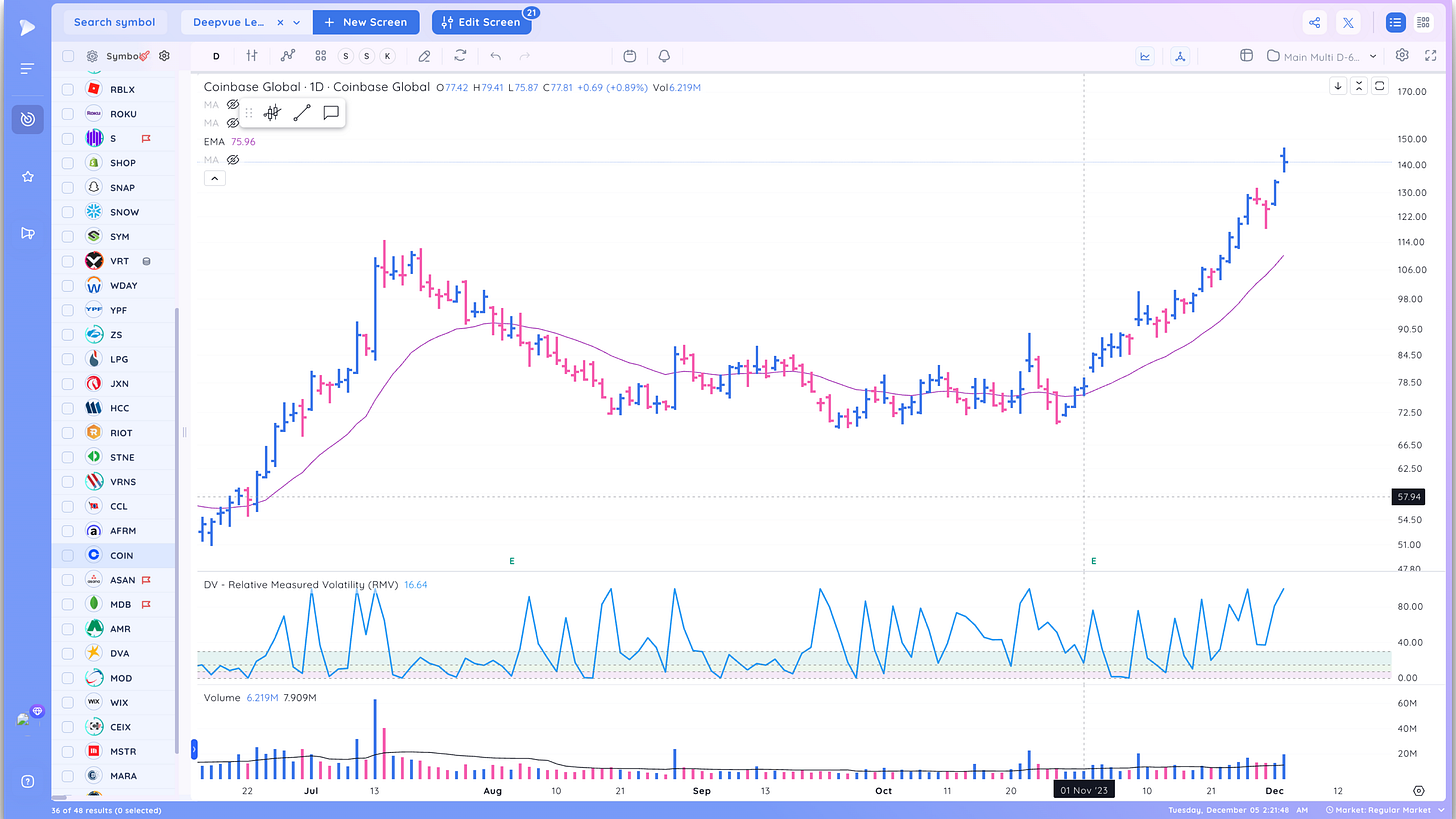Toggle the select-all checkbox in Symbol header
This screenshot has height=819, width=1456.
tap(68, 57)
